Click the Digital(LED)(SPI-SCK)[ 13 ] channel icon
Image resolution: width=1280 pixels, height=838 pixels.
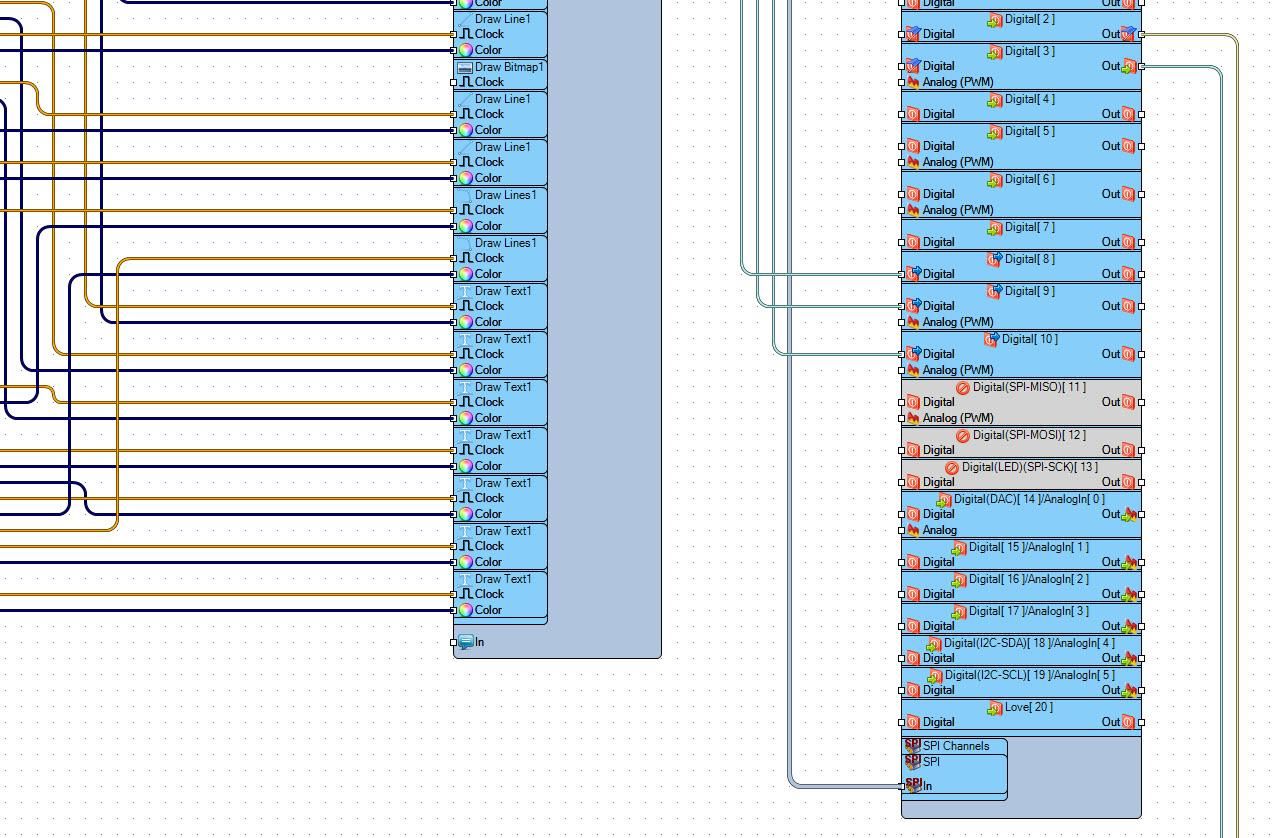952,467
